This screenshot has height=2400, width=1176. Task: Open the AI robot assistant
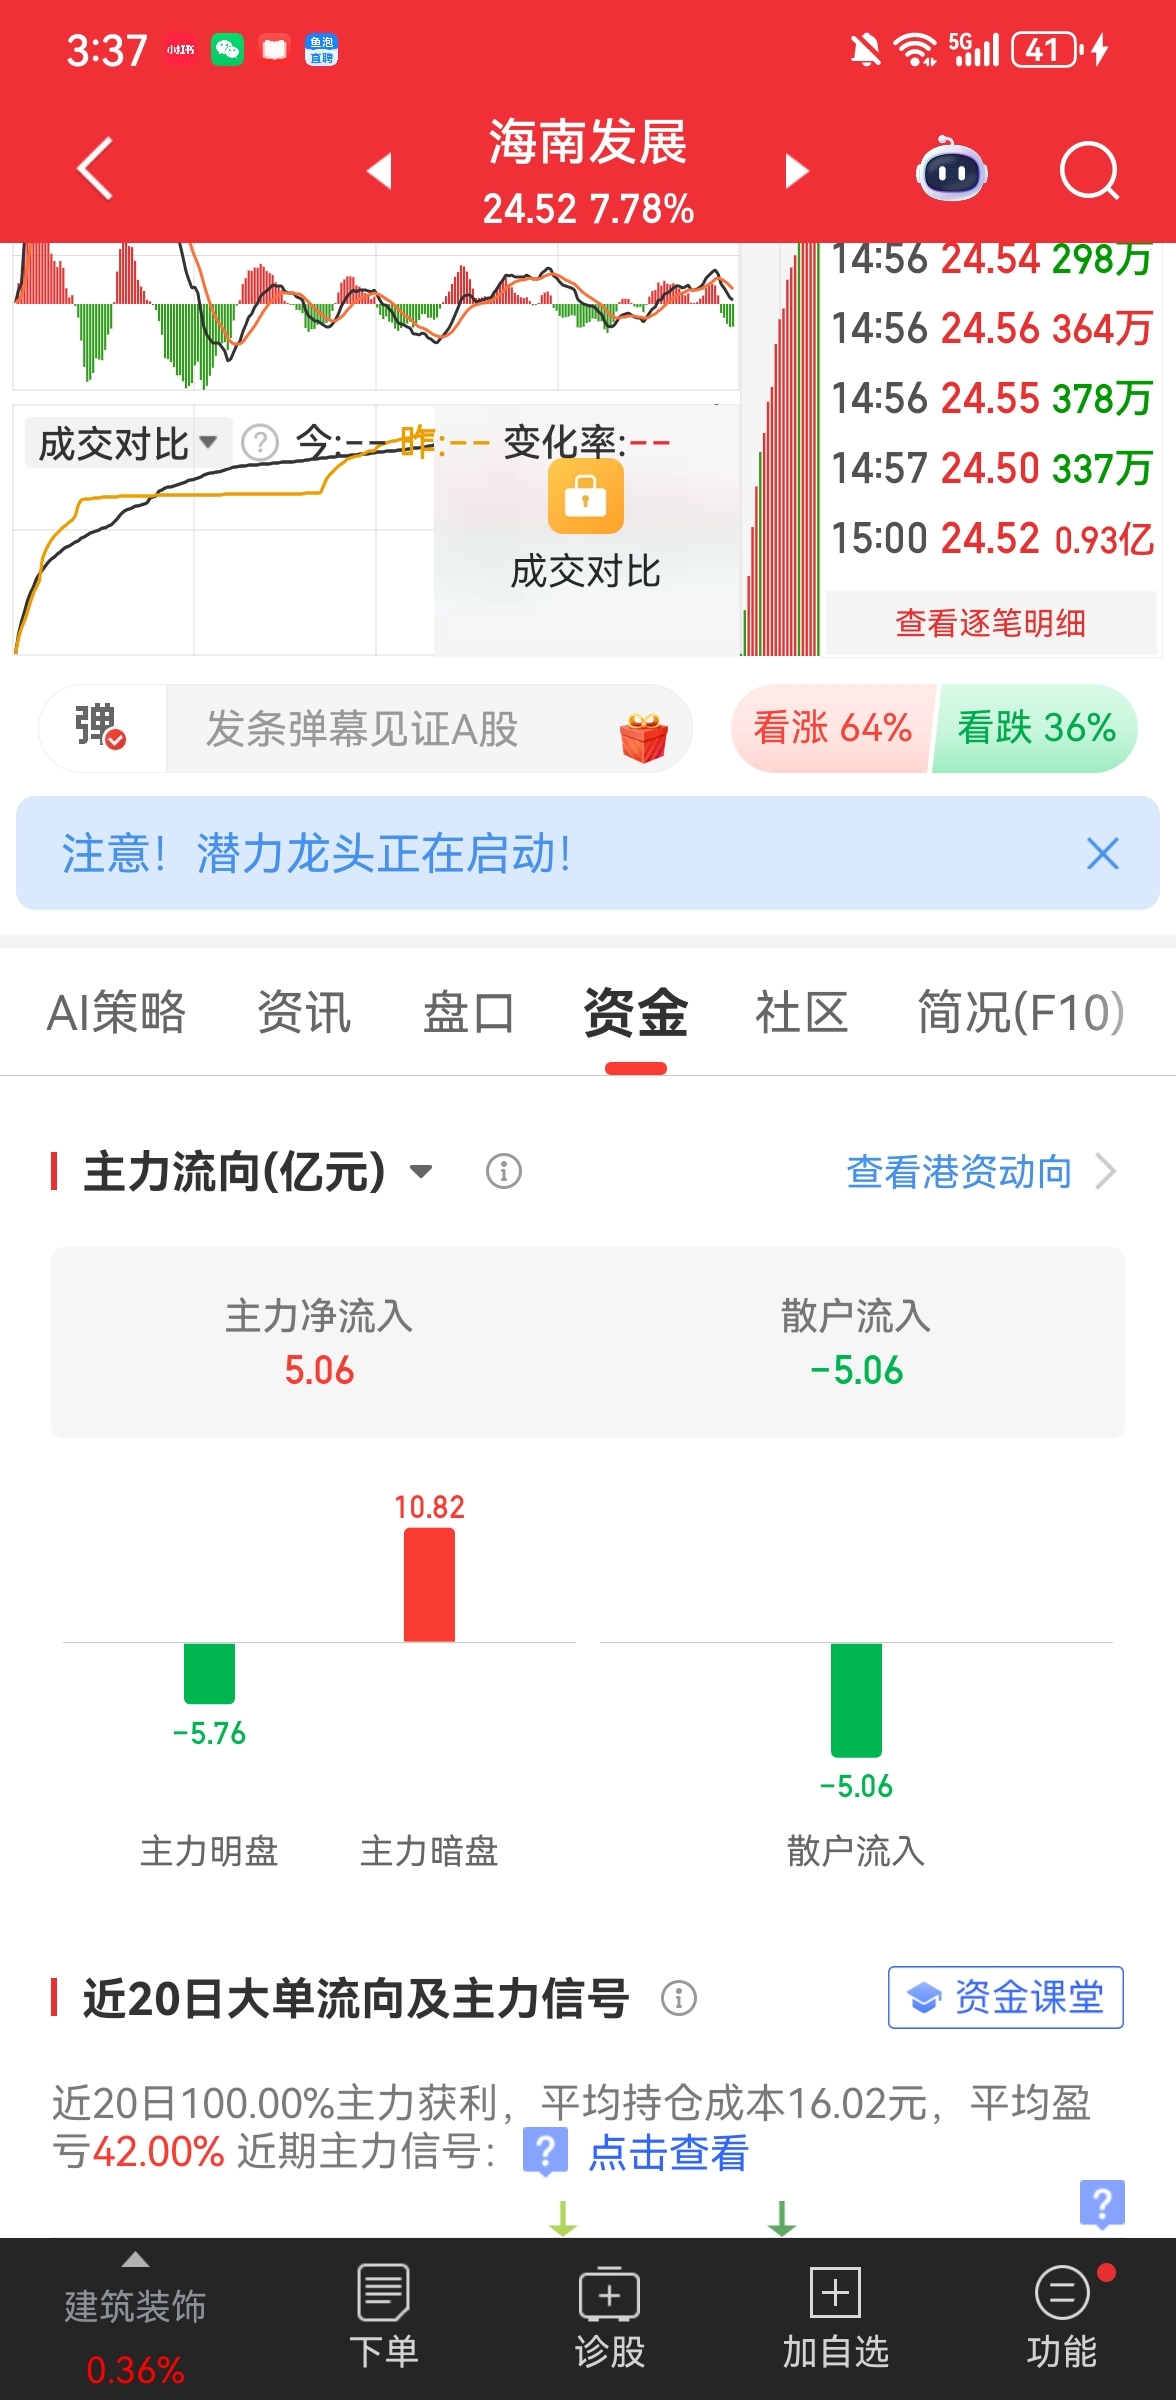click(951, 171)
